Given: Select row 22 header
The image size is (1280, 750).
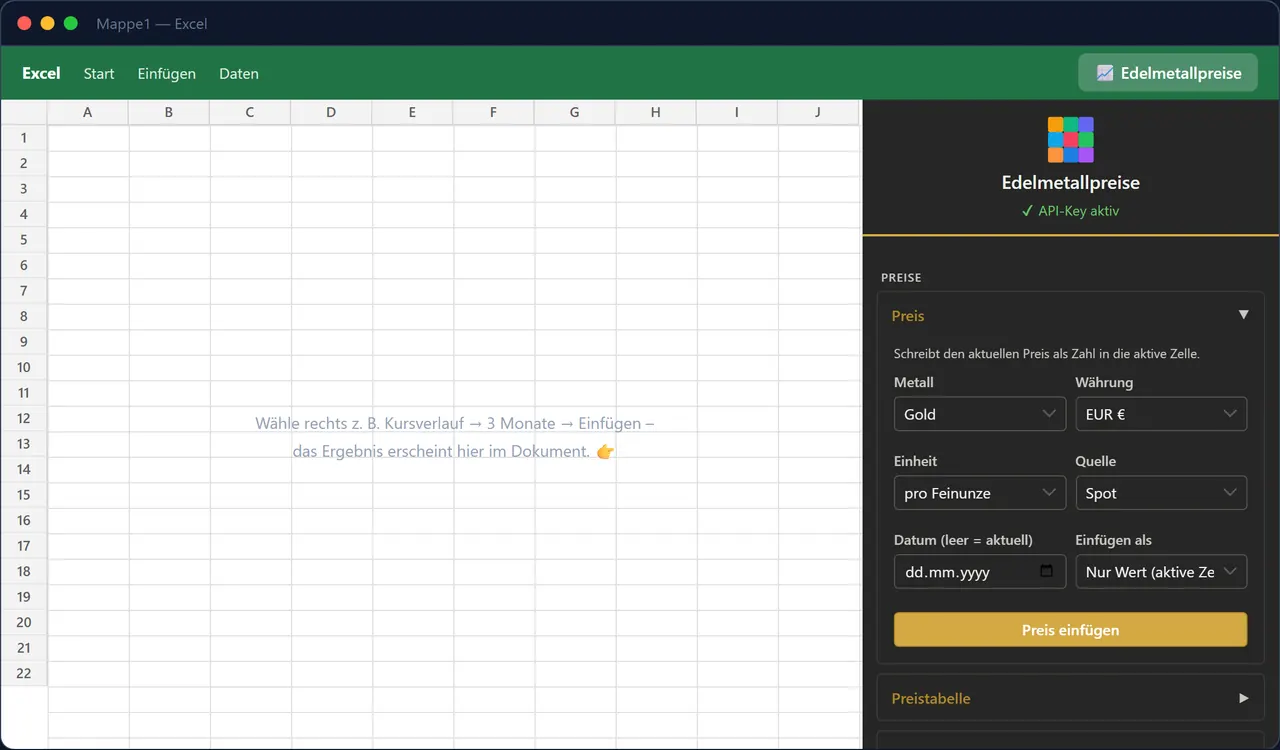Looking at the screenshot, I should pyautogui.click(x=24, y=673).
